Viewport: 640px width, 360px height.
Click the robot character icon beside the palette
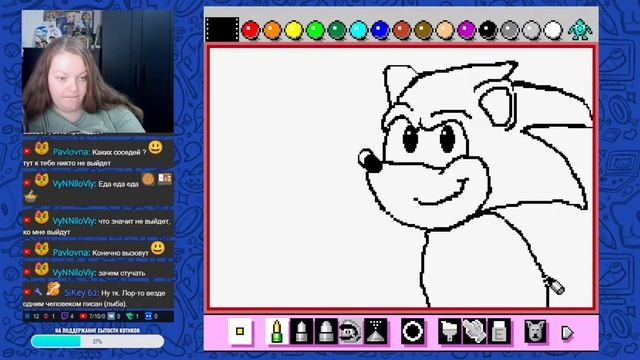580,30
